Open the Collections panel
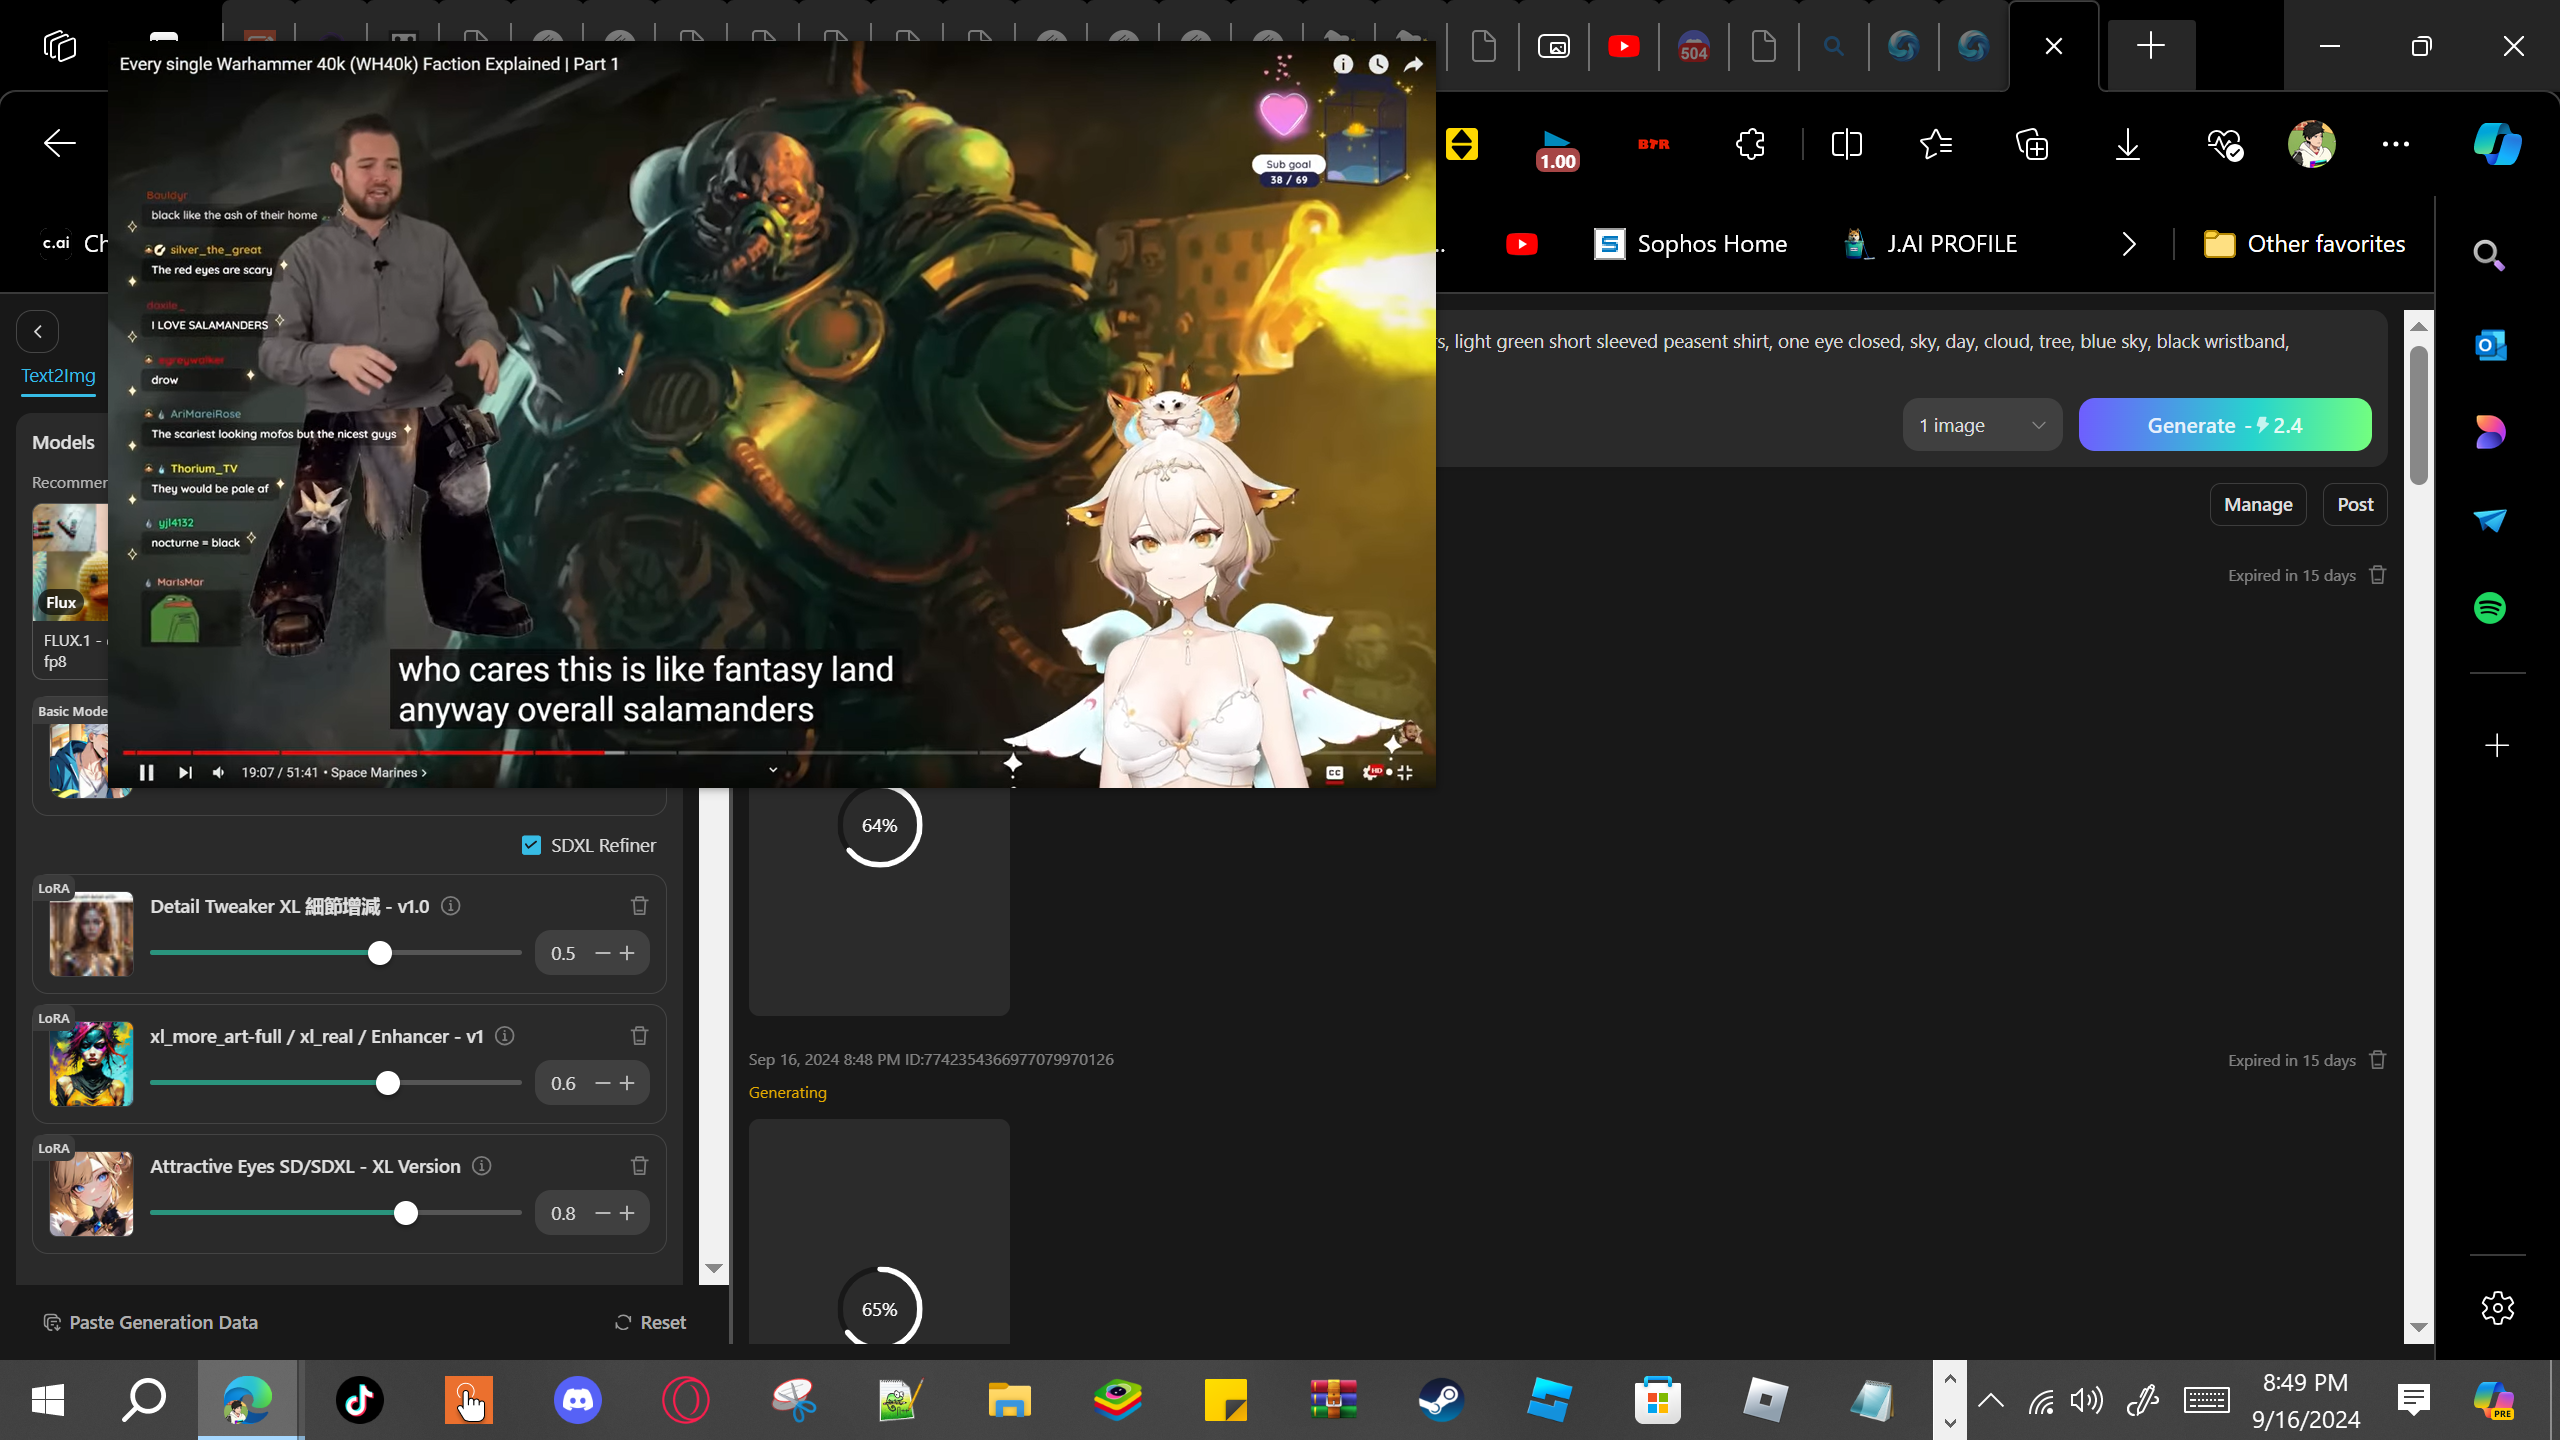 2032,144
